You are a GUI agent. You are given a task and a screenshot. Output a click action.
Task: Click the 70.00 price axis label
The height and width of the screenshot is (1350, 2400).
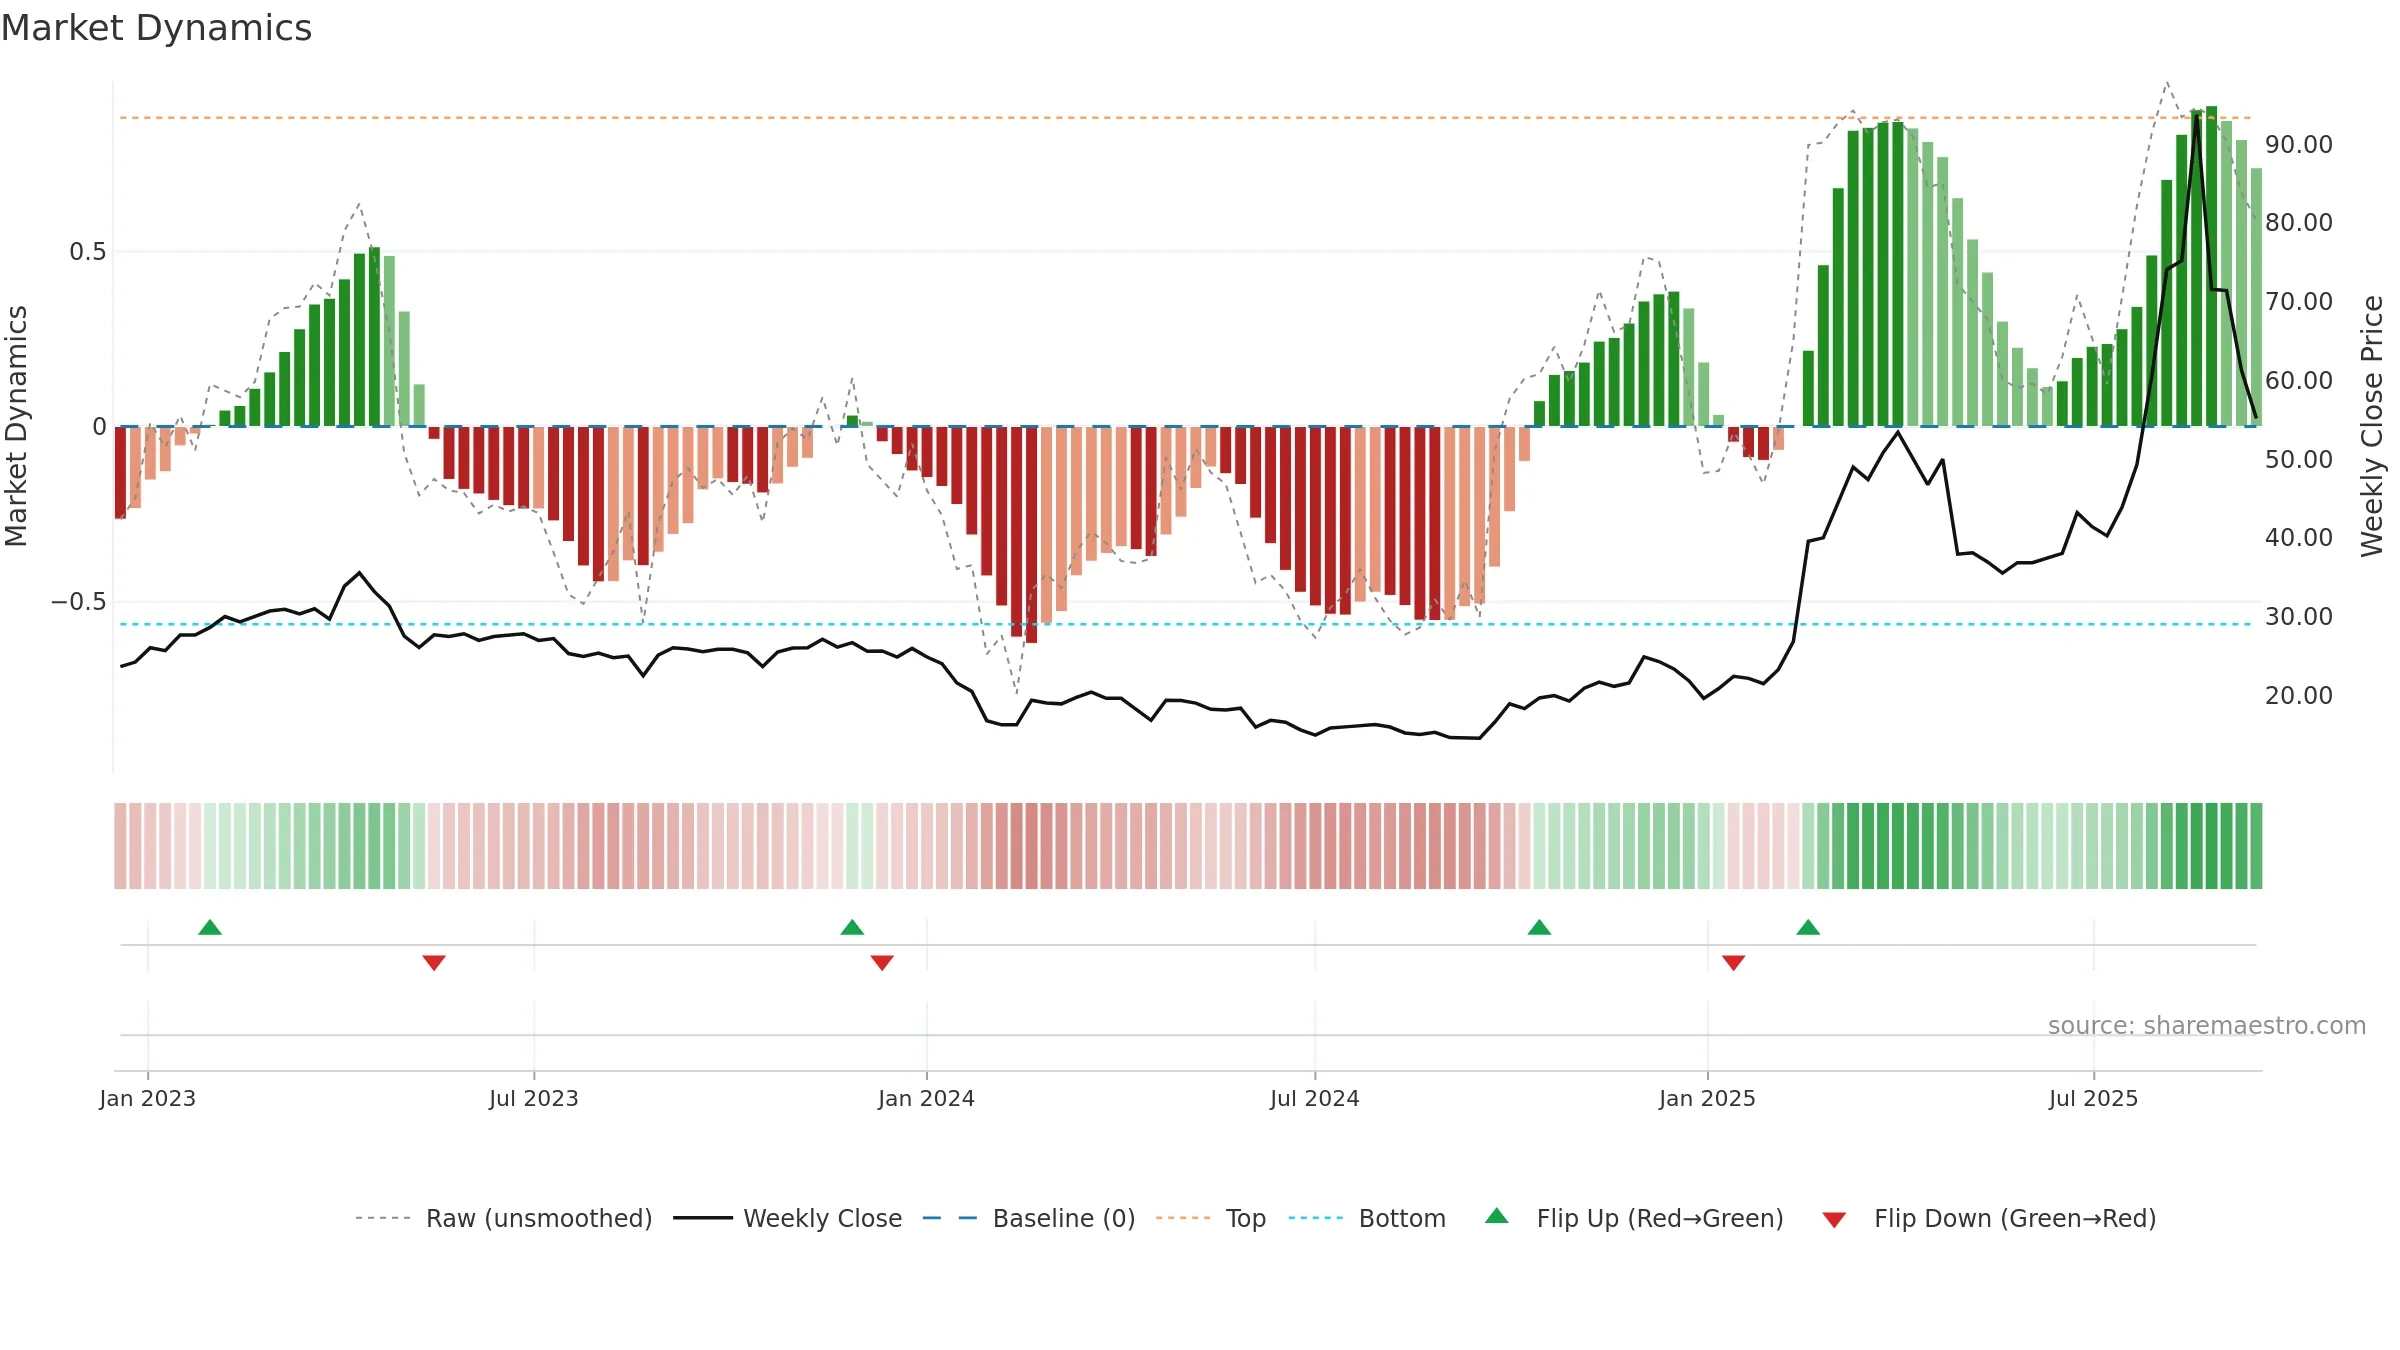[2299, 301]
